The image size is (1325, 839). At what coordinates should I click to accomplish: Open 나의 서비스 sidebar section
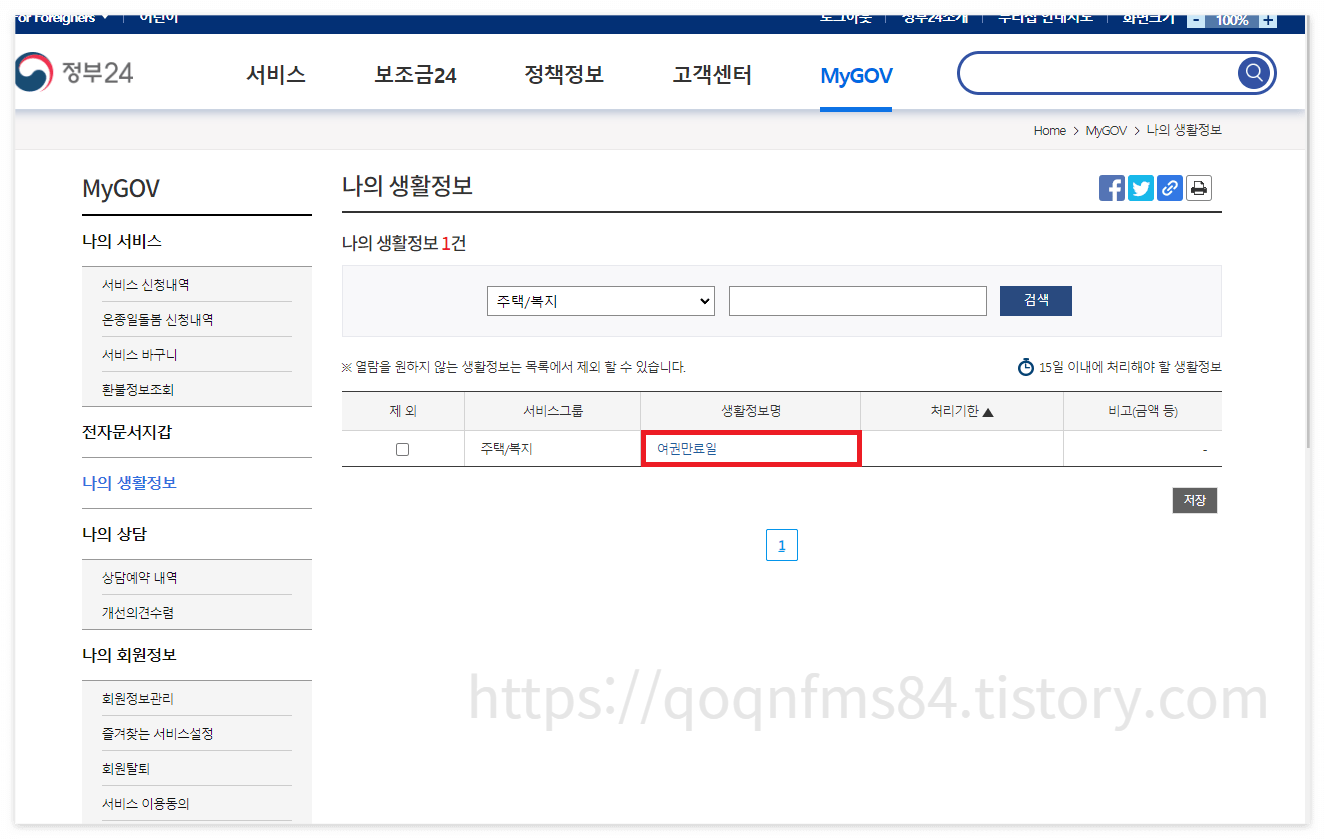pyautogui.click(x=122, y=241)
